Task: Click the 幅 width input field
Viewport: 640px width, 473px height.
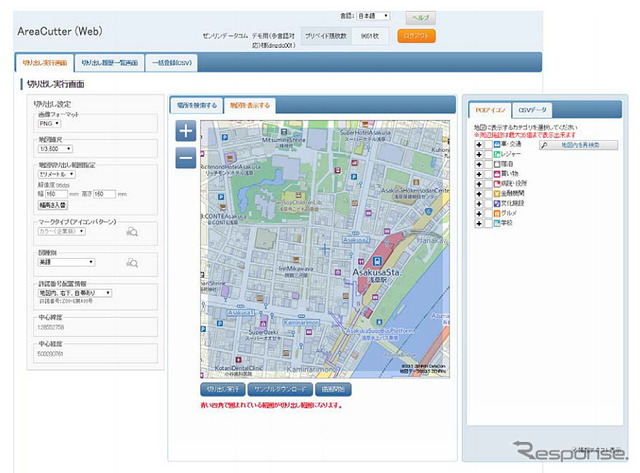Action: [x=56, y=194]
